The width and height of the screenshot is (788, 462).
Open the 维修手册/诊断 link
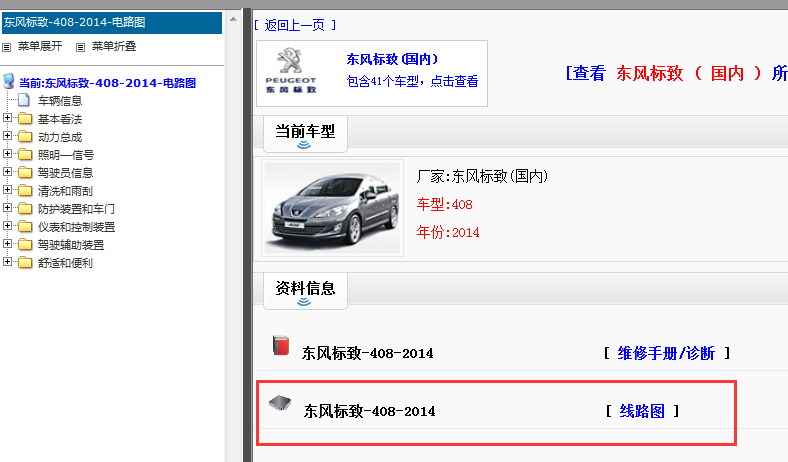click(x=666, y=353)
